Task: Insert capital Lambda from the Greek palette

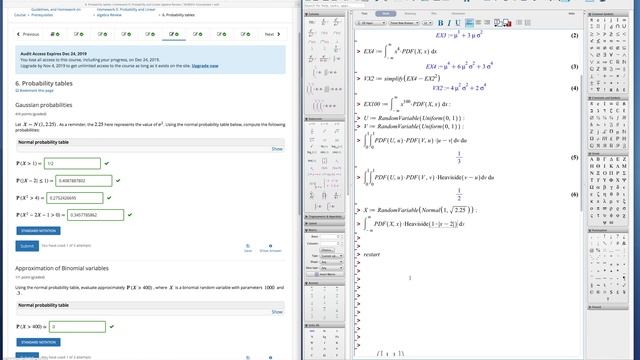Action: (619, 166)
